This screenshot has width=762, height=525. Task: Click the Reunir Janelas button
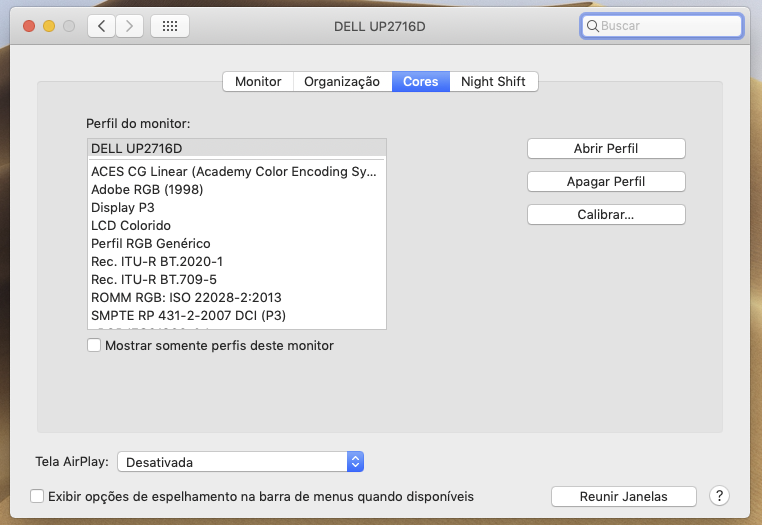click(623, 496)
